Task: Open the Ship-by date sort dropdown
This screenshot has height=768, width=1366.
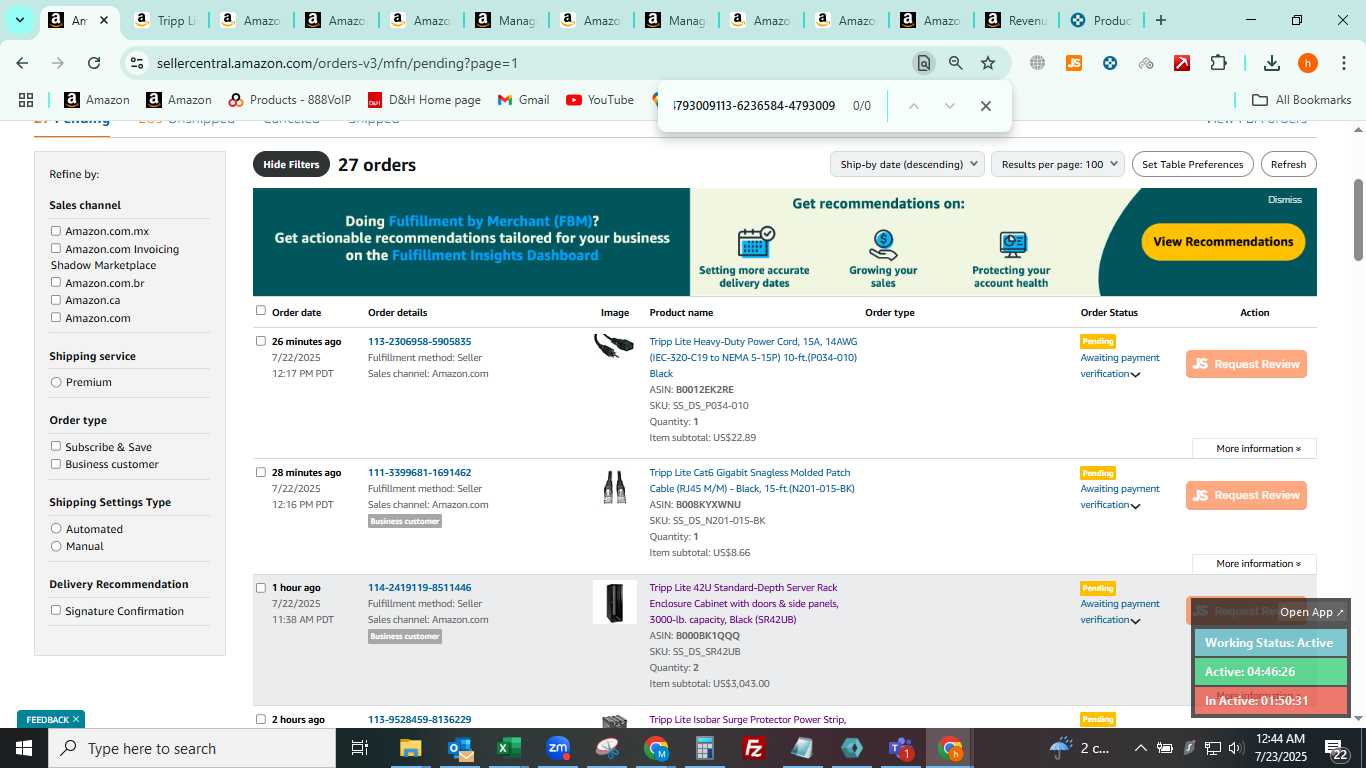Action: 907,164
